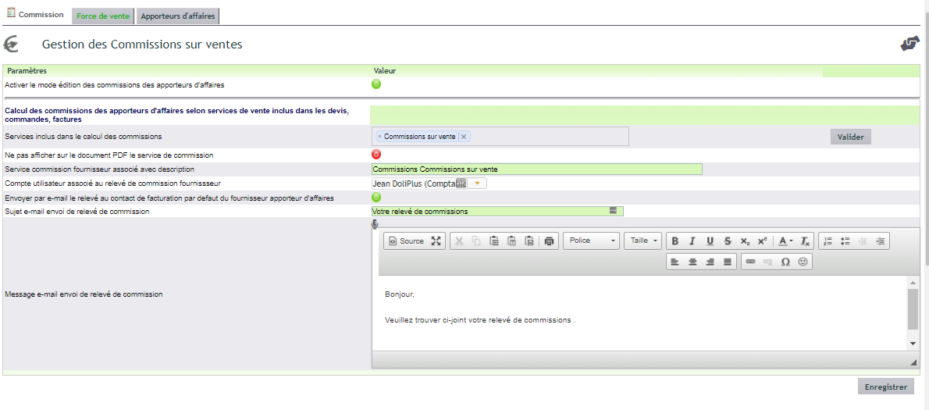This screenshot has height=410, width=929.
Task: Click in the message body text 'Bonjour,'
Action: pyautogui.click(x=400, y=294)
